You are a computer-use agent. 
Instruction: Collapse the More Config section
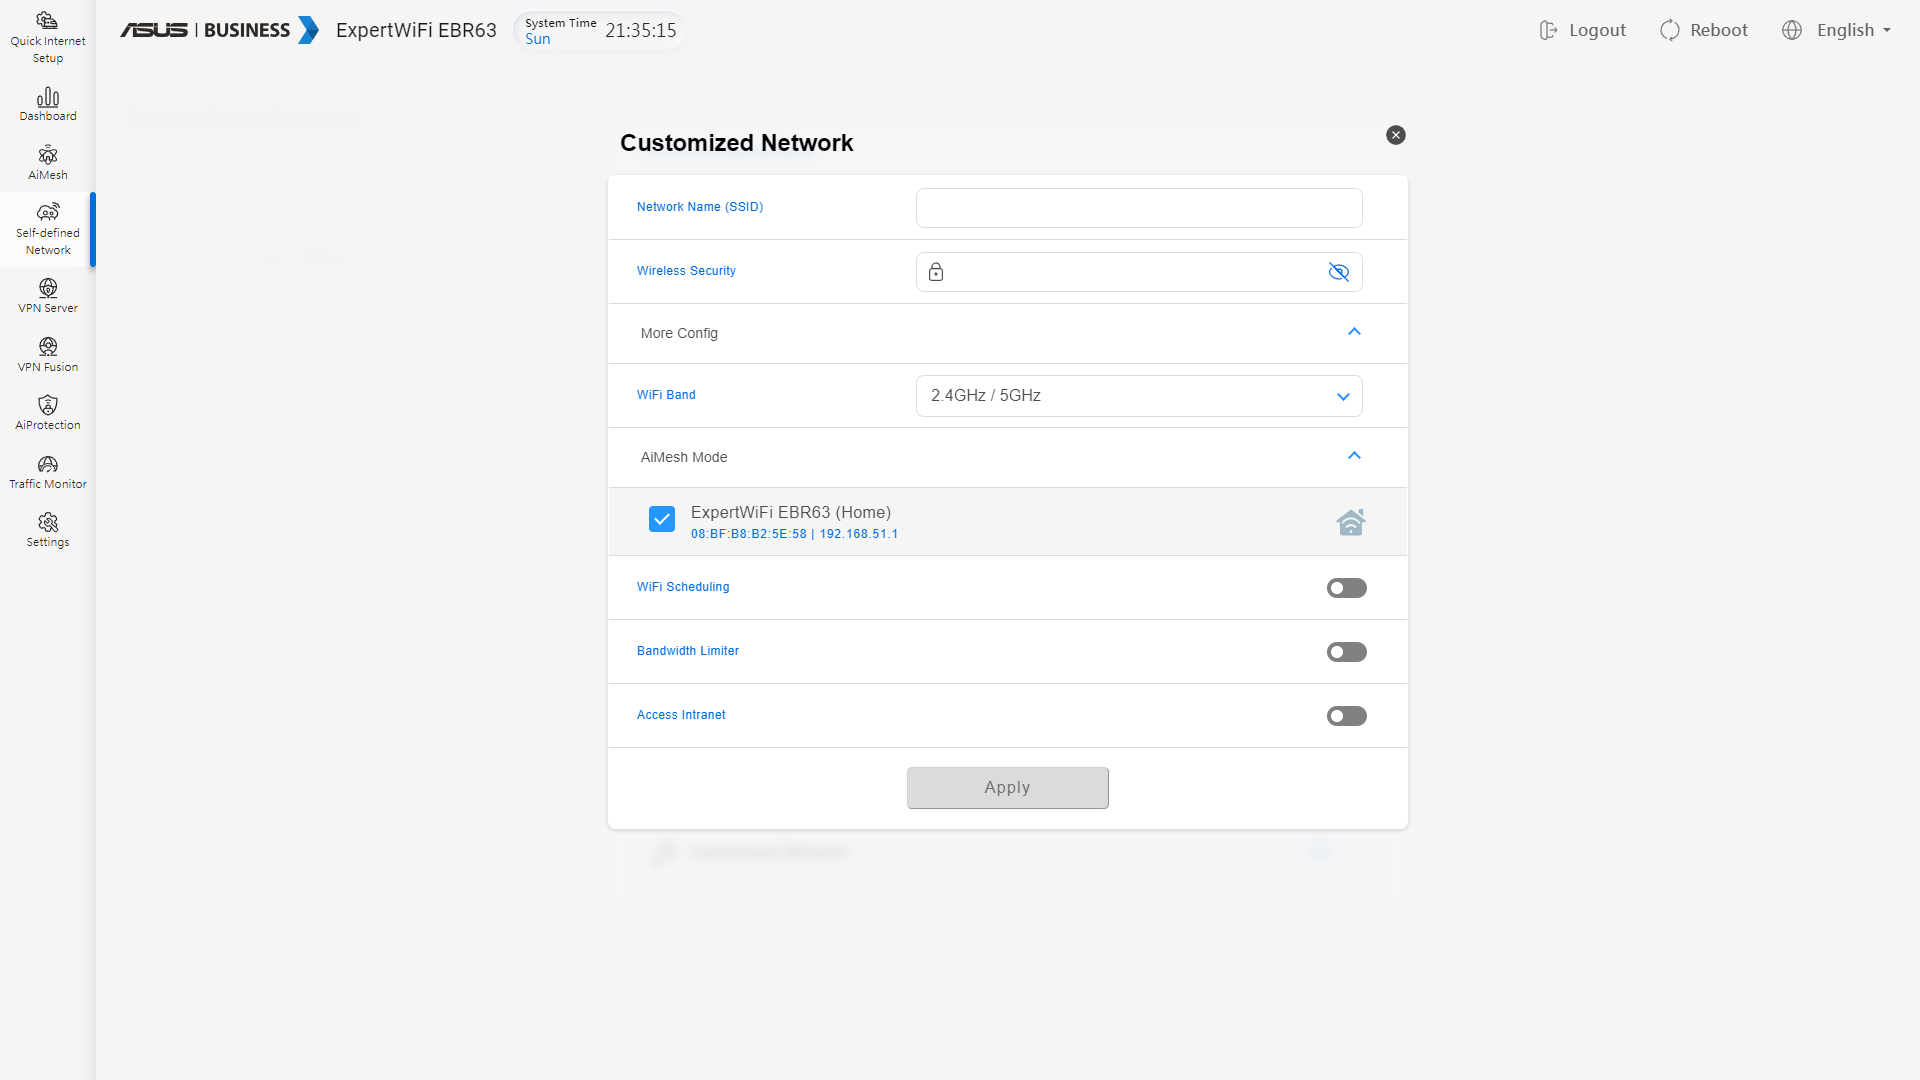click(x=1354, y=332)
